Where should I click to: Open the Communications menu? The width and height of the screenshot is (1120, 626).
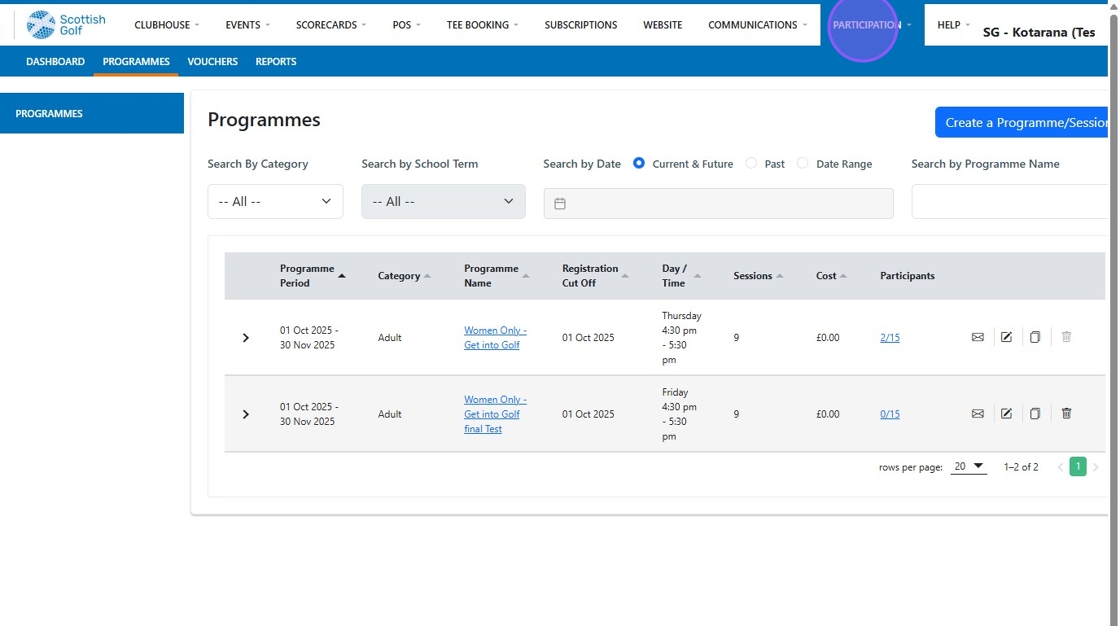[x=757, y=25]
